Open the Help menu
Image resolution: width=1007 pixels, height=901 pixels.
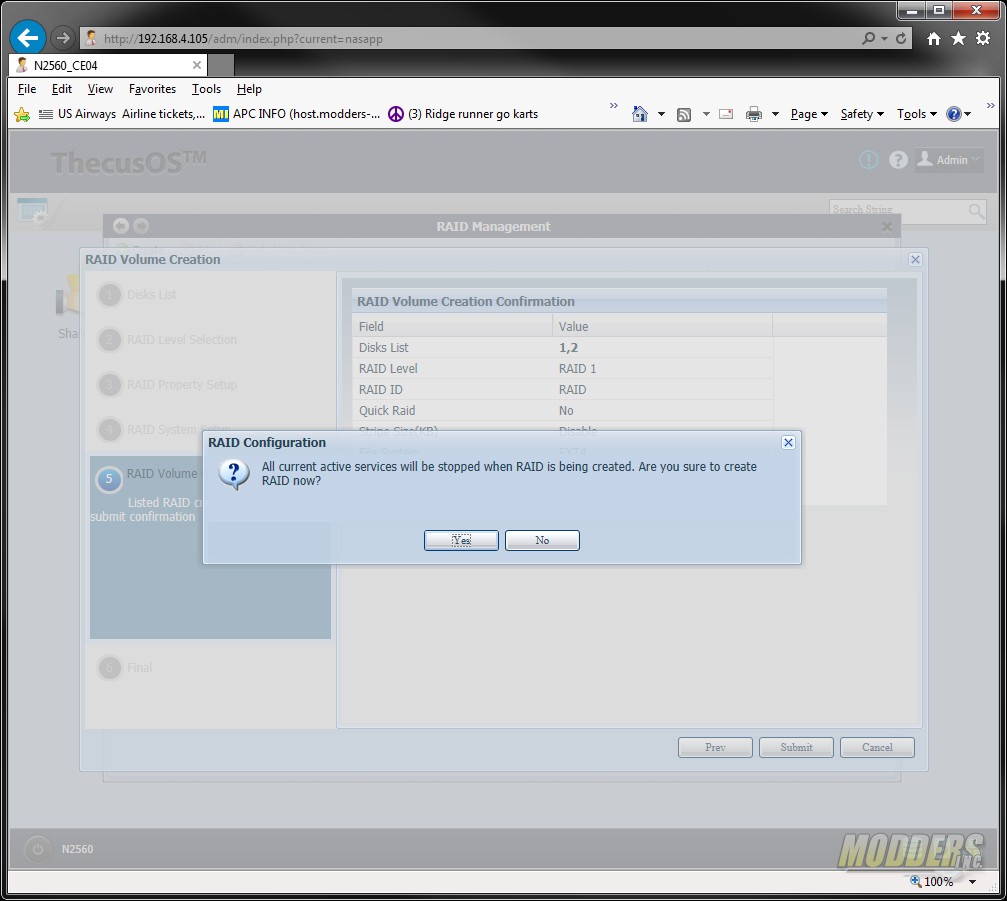tap(249, 89)
